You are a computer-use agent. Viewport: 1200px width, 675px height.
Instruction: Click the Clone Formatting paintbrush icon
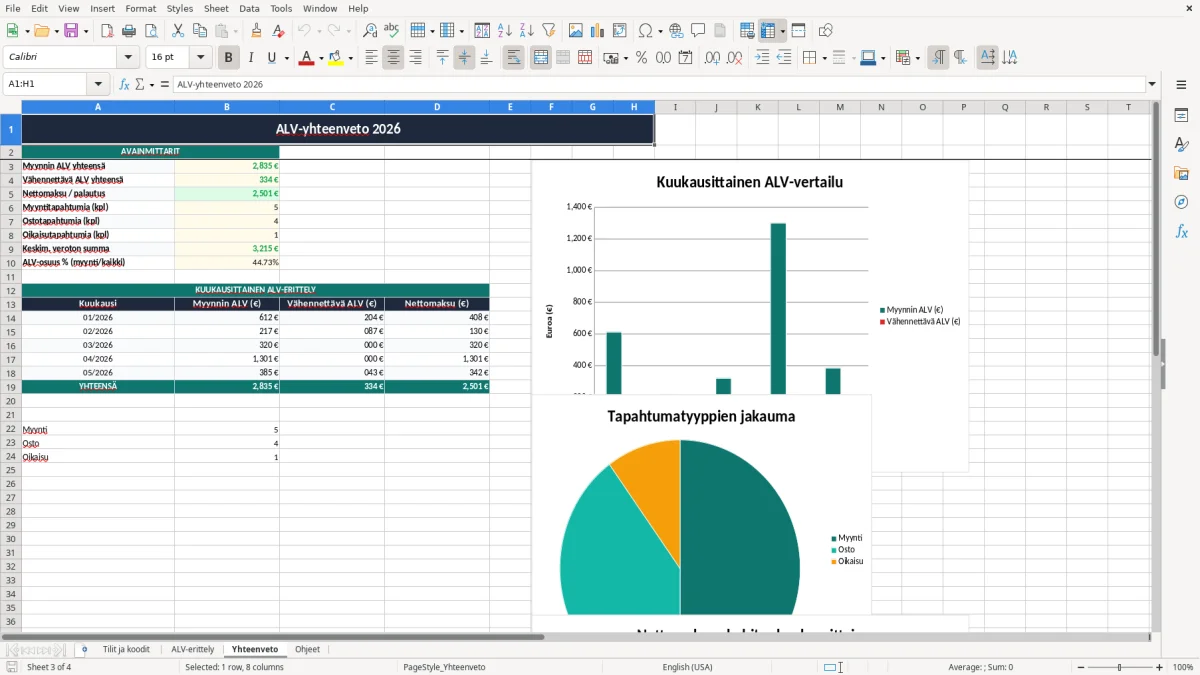click(256, 31)
